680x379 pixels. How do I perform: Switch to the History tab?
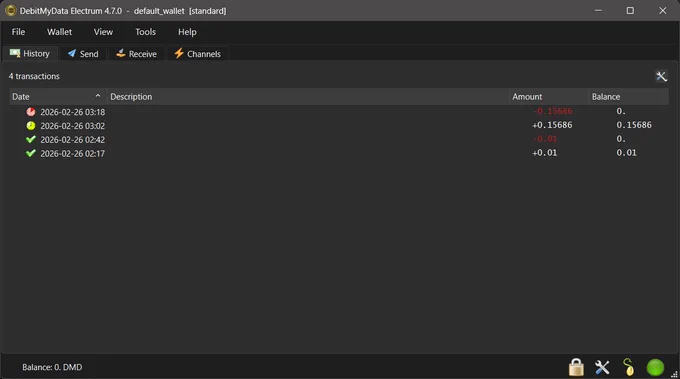[x=30, y=53]
